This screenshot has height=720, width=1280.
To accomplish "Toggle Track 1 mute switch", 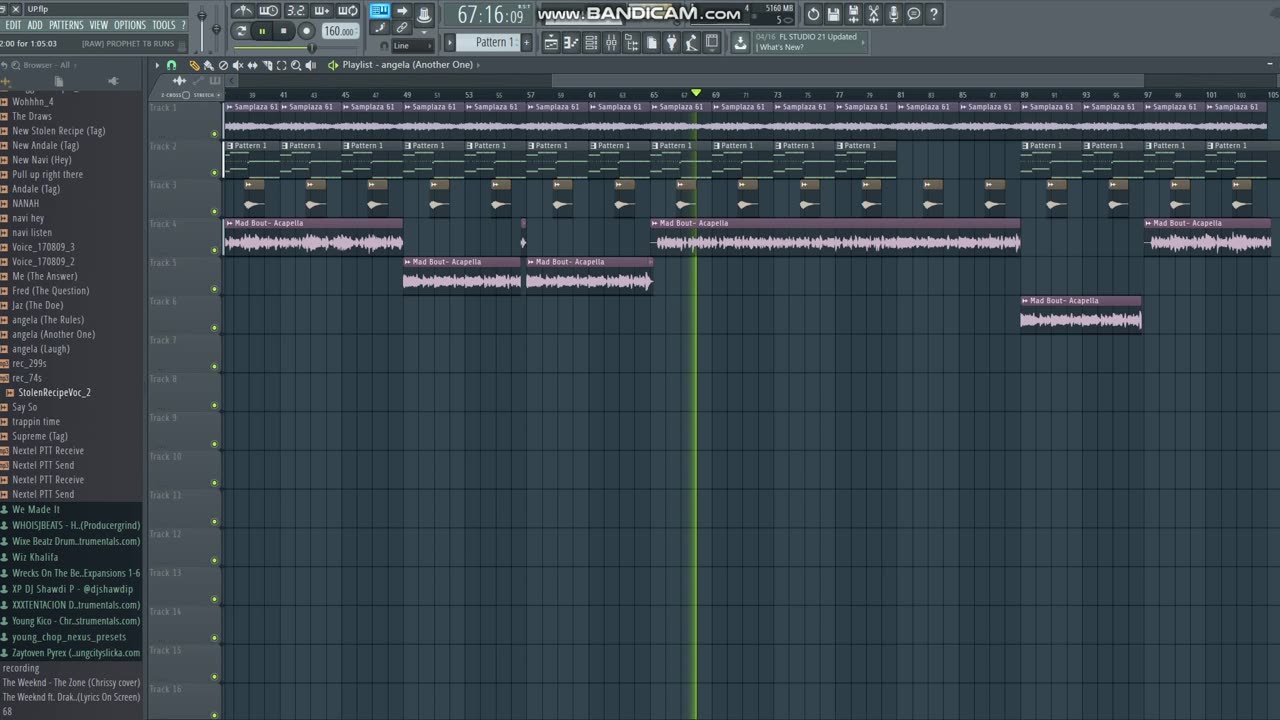I will 214,133.
